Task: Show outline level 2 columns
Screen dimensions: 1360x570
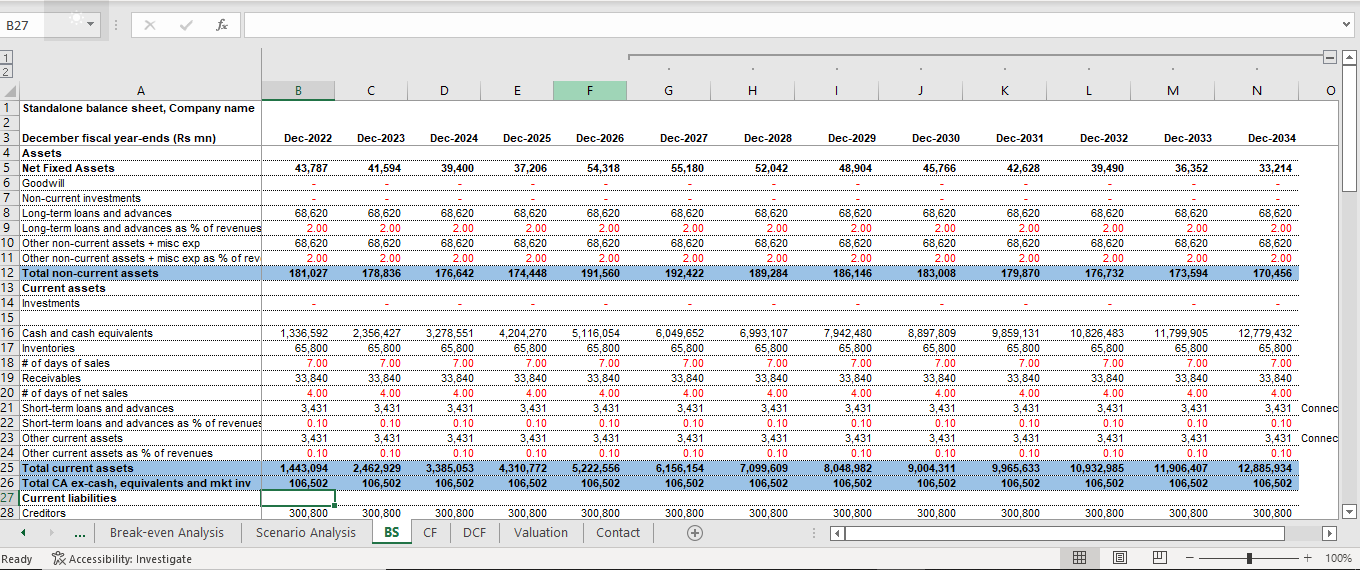Action: (5, 71)
